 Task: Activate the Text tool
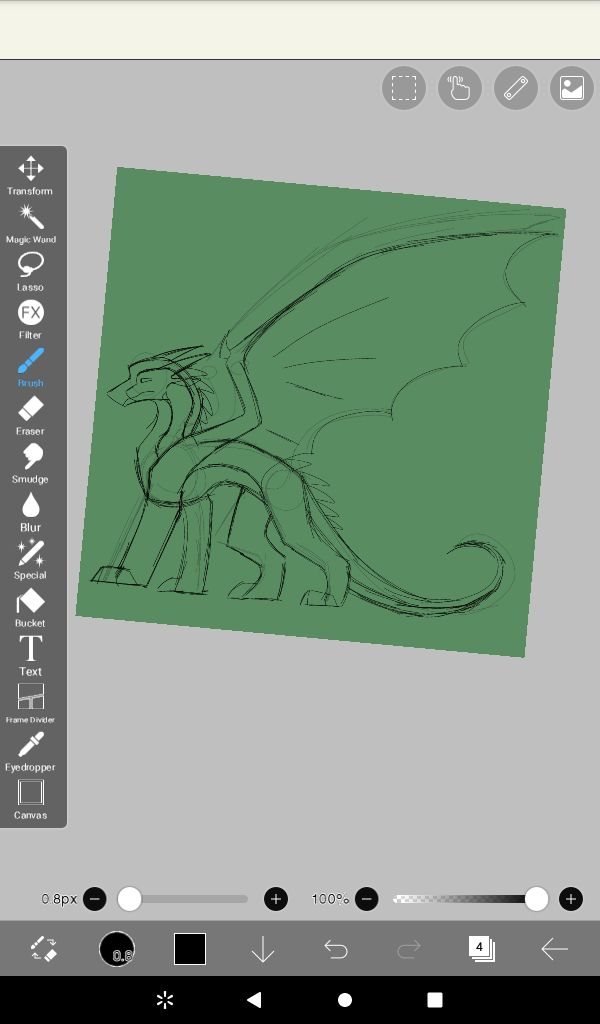coord(30,656)
